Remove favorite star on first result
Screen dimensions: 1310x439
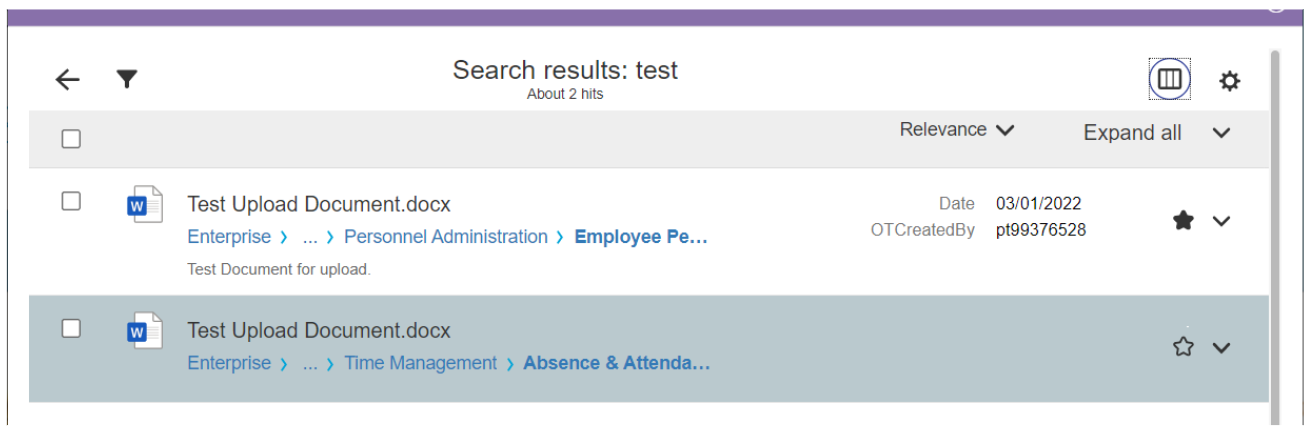tap(1183, 221)
